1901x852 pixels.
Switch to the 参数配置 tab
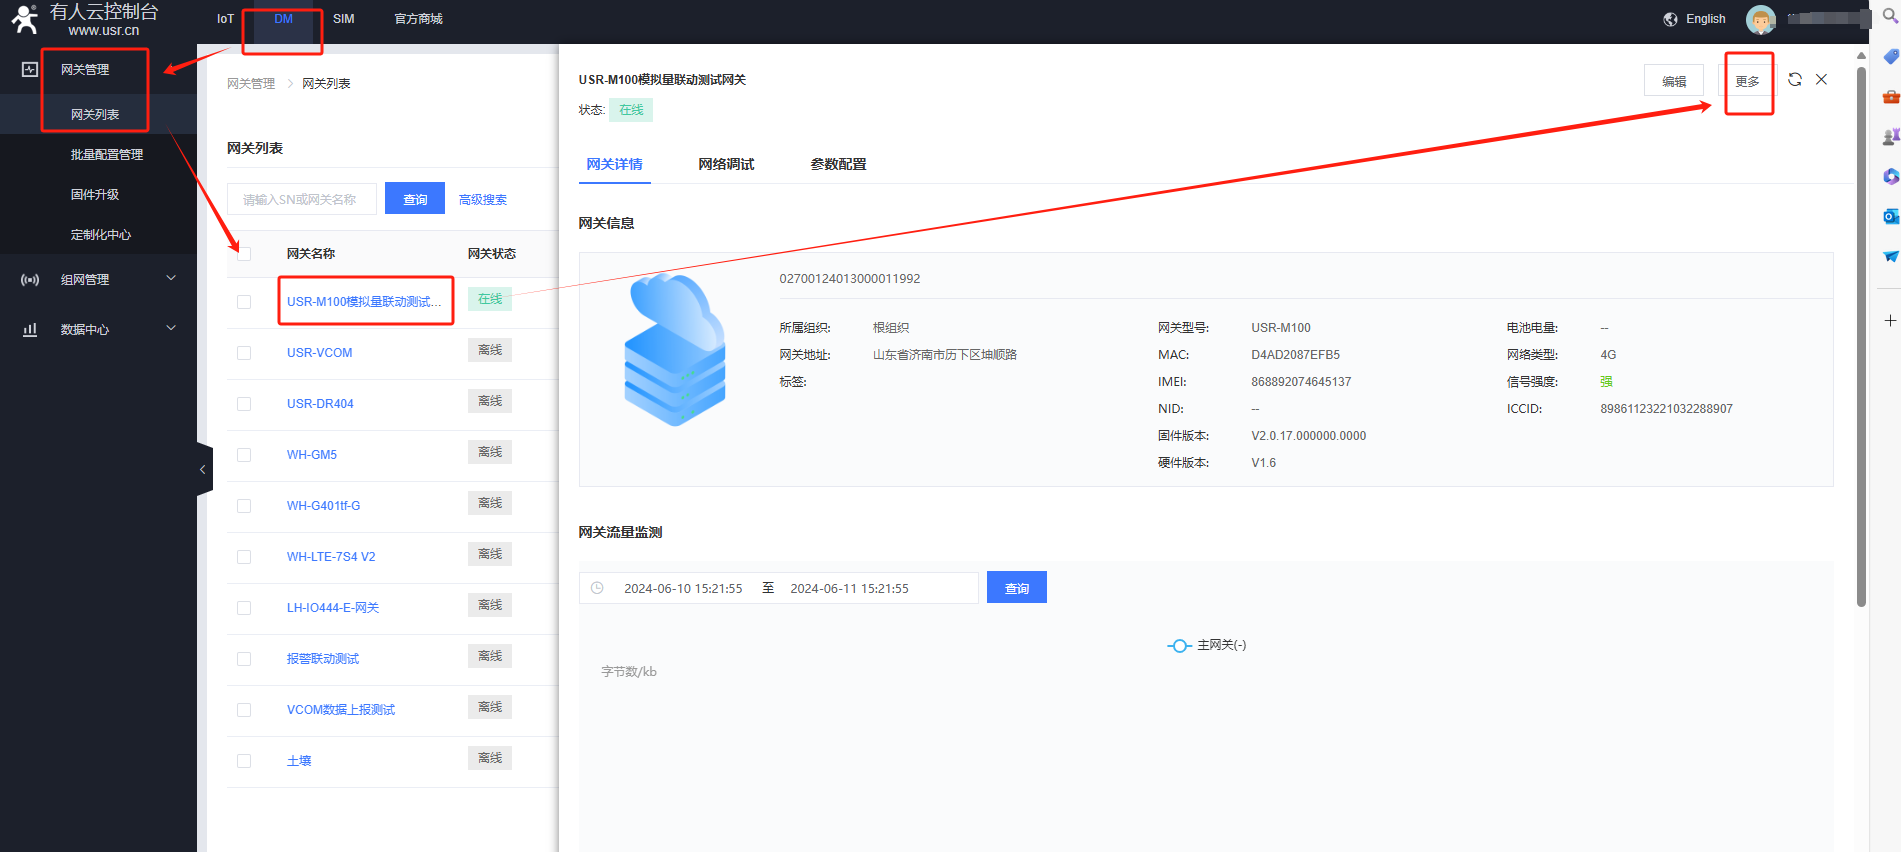(x=838, y=164)
